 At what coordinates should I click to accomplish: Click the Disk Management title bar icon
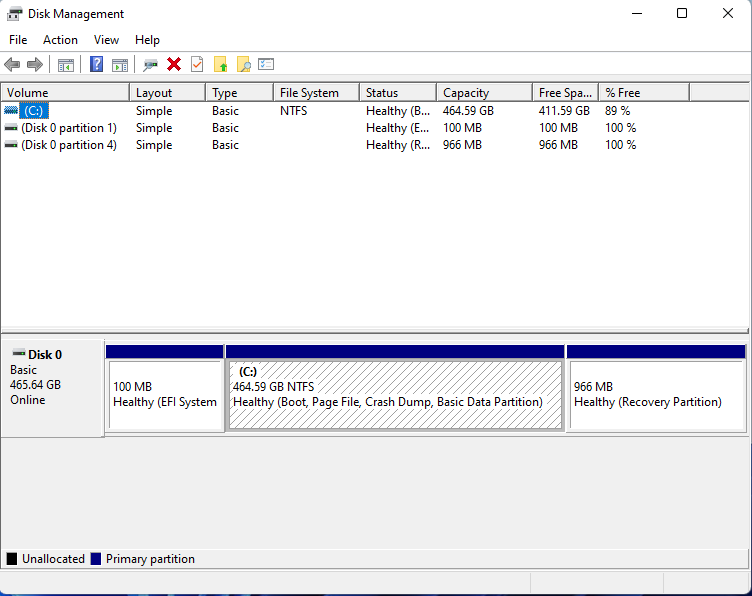pos(14,14)
